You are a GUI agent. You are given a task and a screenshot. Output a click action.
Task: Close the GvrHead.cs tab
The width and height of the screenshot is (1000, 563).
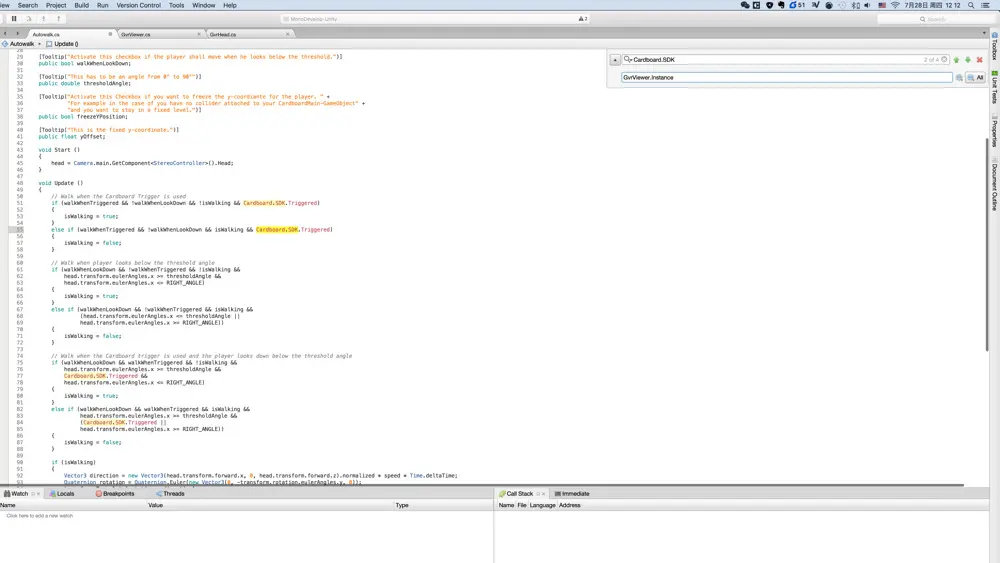pos(288,34)
